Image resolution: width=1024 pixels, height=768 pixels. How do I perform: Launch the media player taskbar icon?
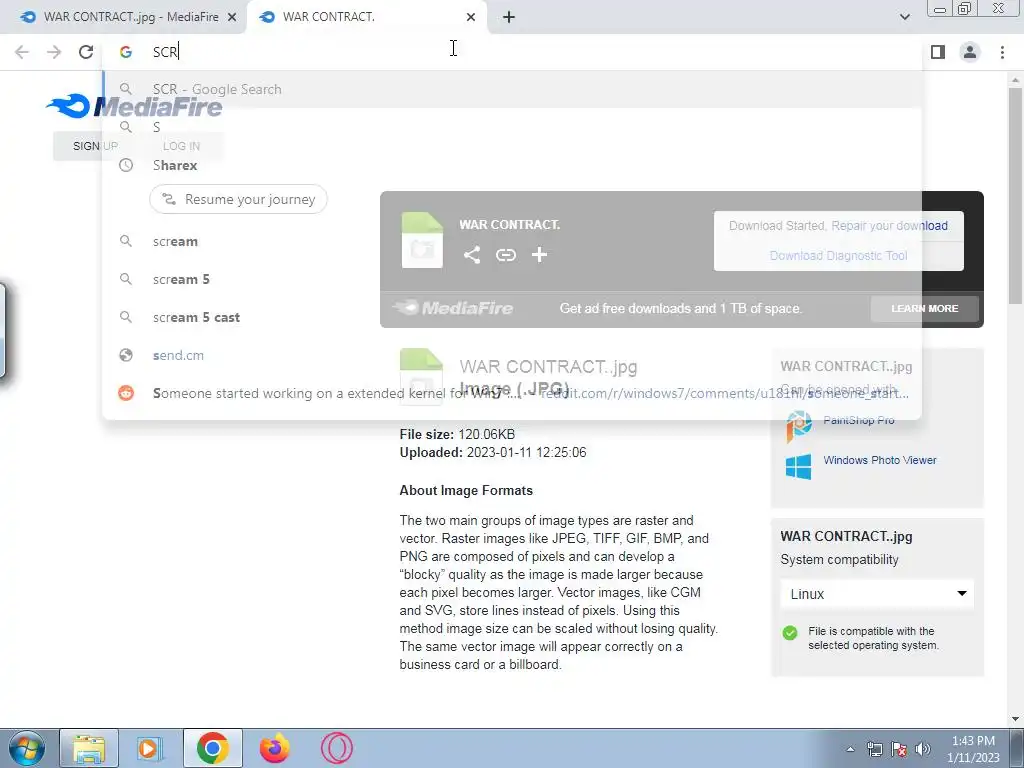click(x=150, y=748)
